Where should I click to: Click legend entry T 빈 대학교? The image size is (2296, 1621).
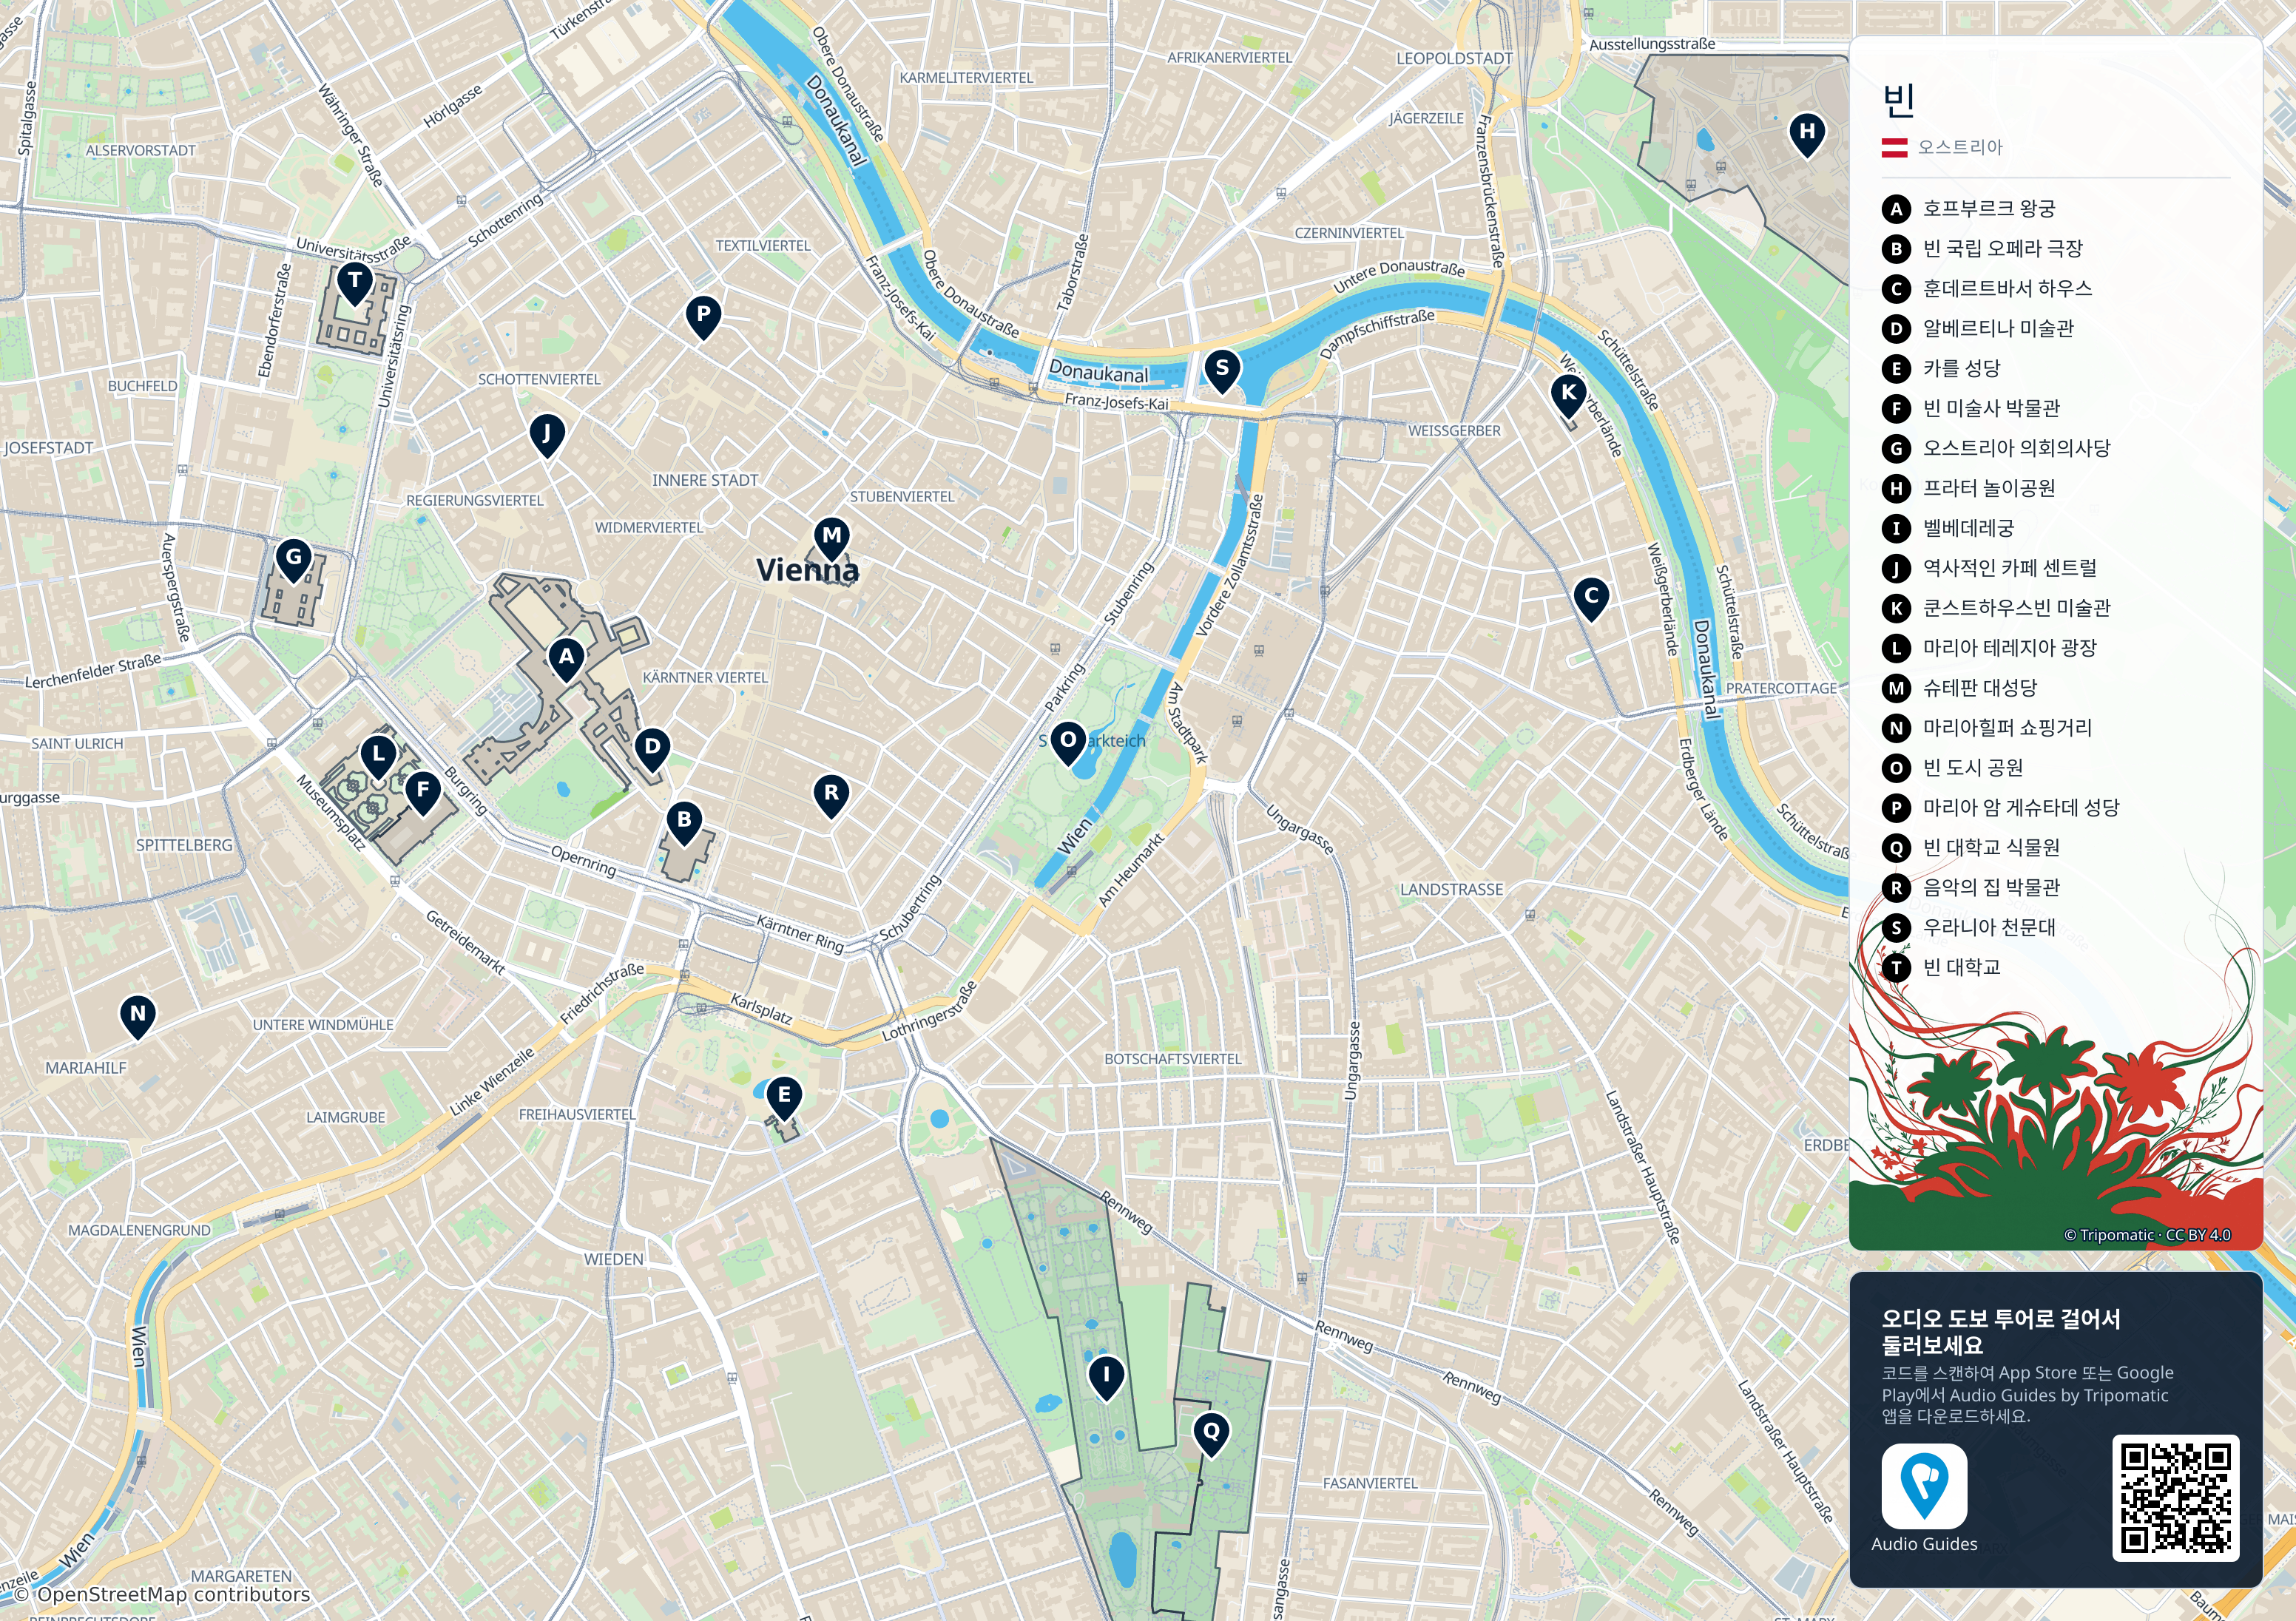[1941, 968]
